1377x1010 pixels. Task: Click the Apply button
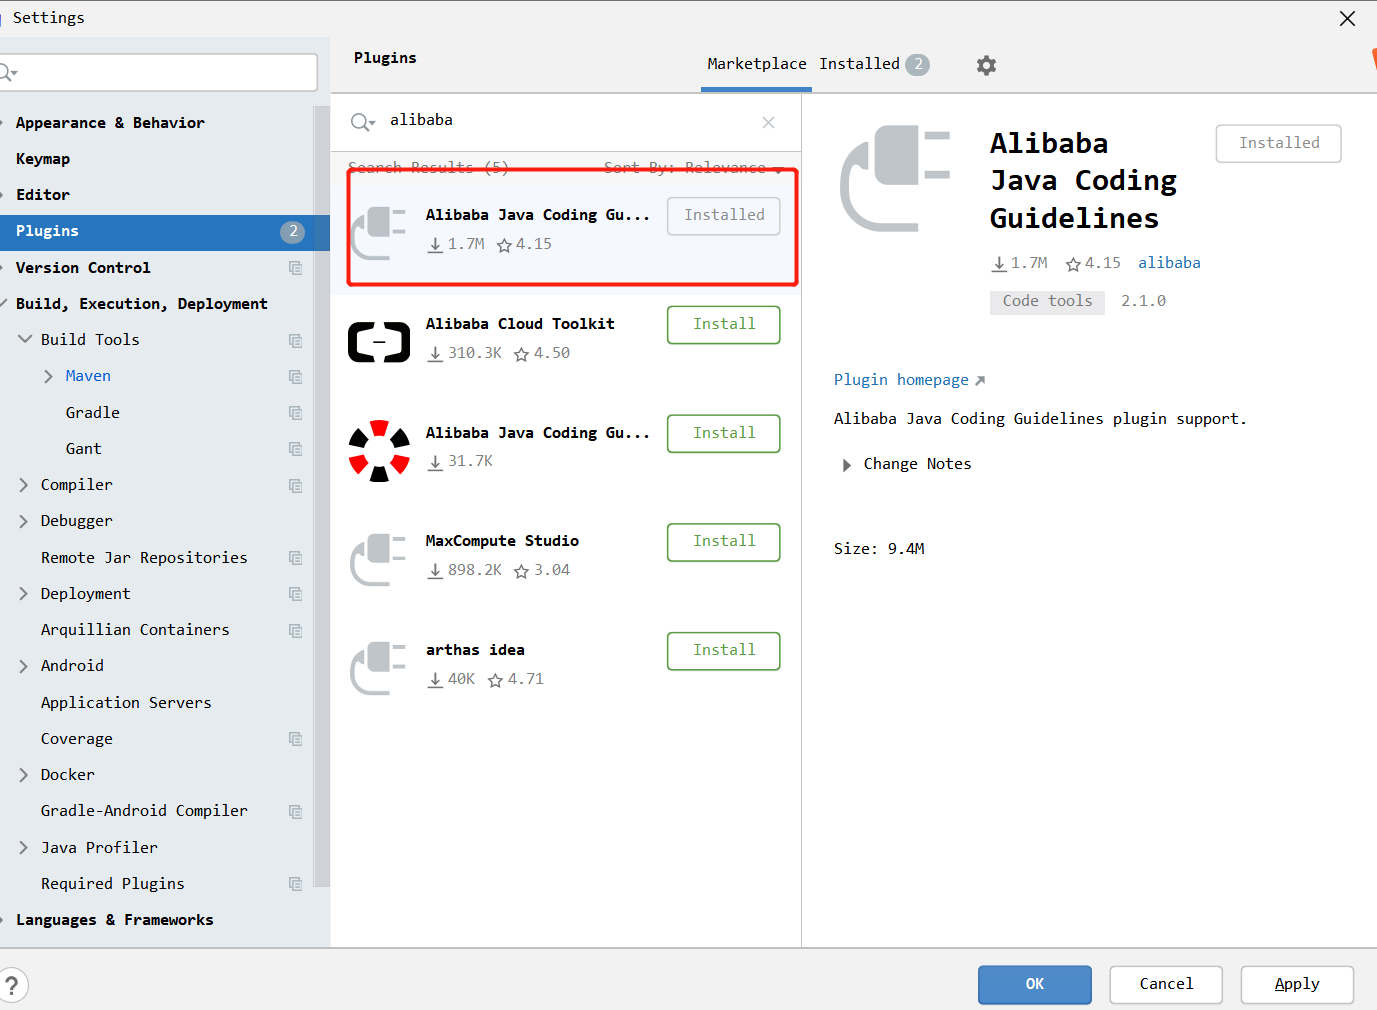click(x=1297, y=984)
